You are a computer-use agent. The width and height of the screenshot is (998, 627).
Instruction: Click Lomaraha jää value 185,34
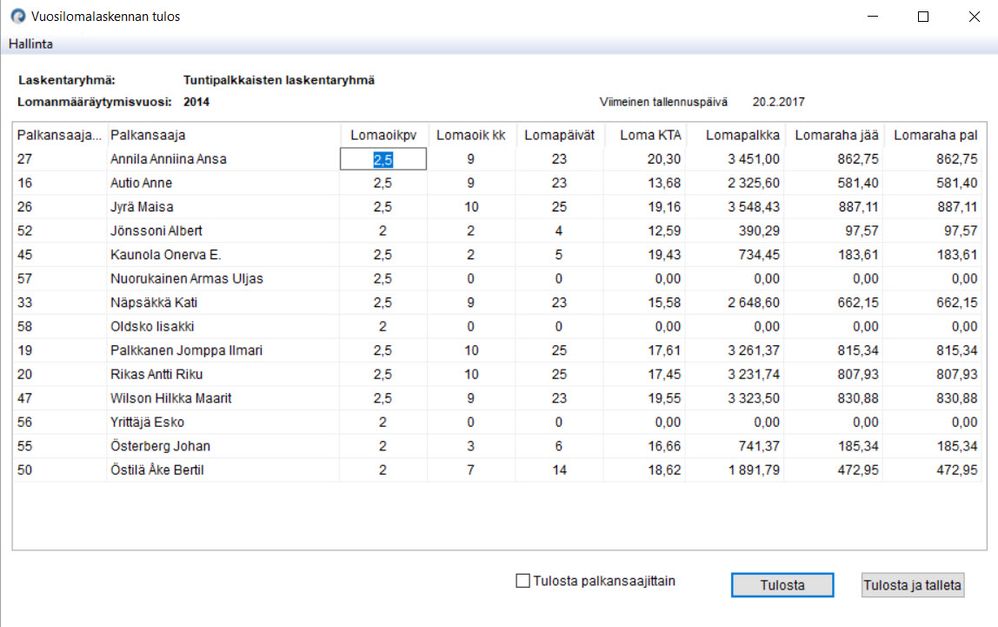click(x=858, y=446)
